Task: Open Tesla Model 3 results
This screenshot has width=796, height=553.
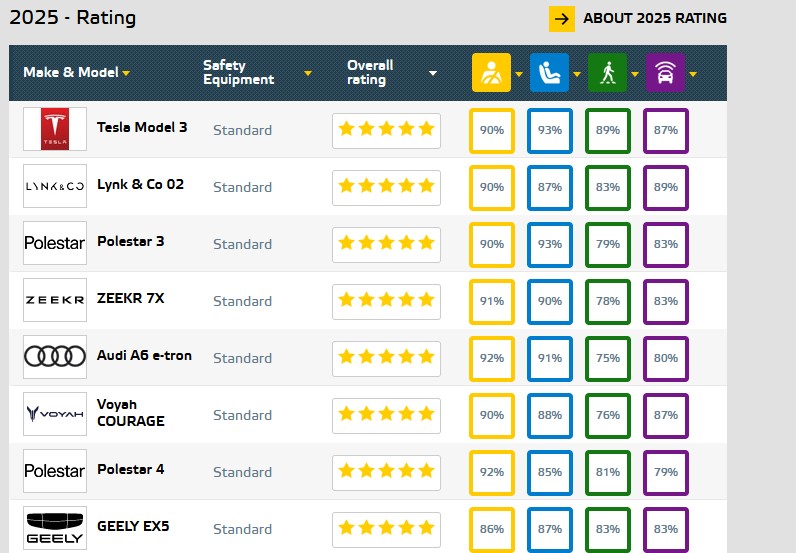Action: [142, 127]
